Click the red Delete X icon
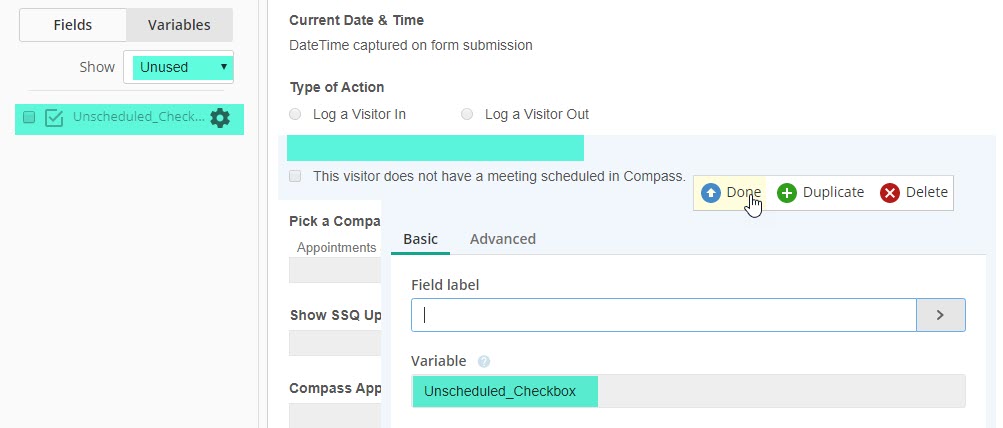The image size is (1003, 428). point(890,192)
